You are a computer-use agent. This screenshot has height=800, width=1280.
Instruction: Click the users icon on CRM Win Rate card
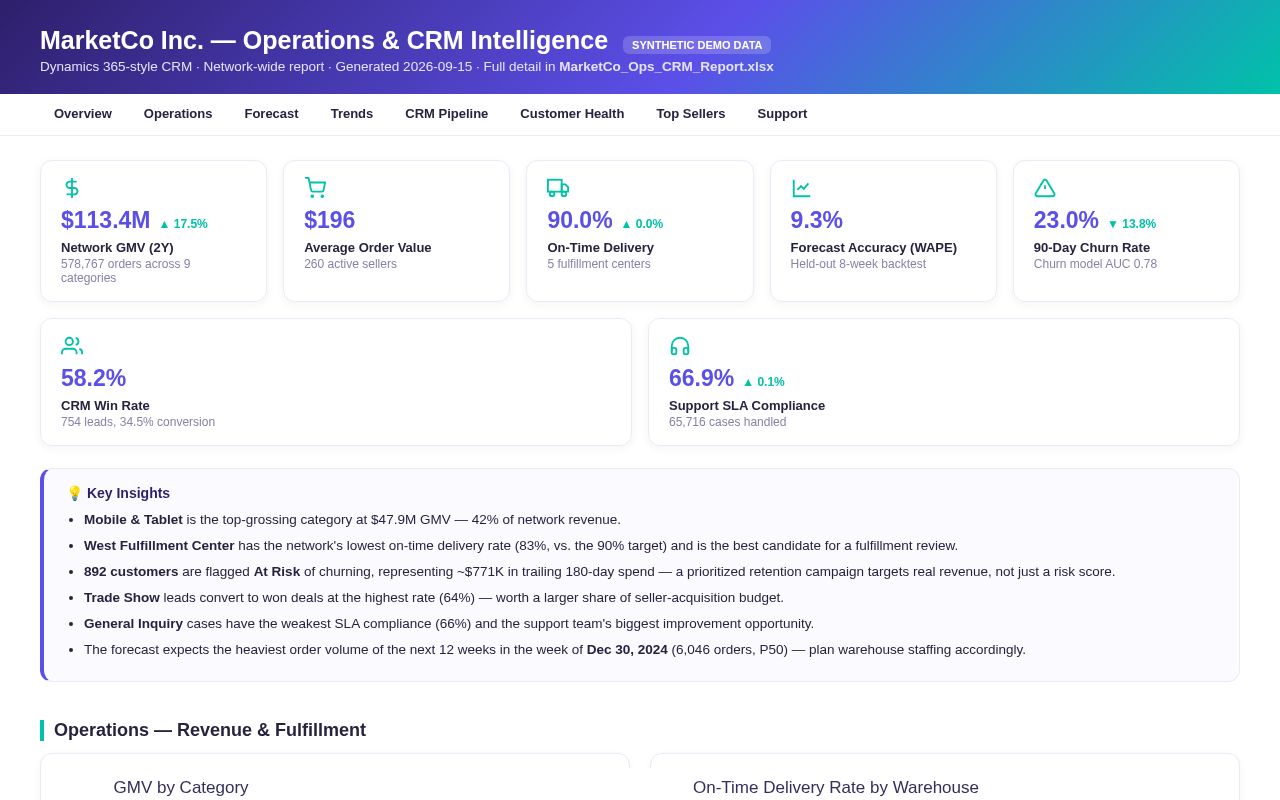coord(72,346)
